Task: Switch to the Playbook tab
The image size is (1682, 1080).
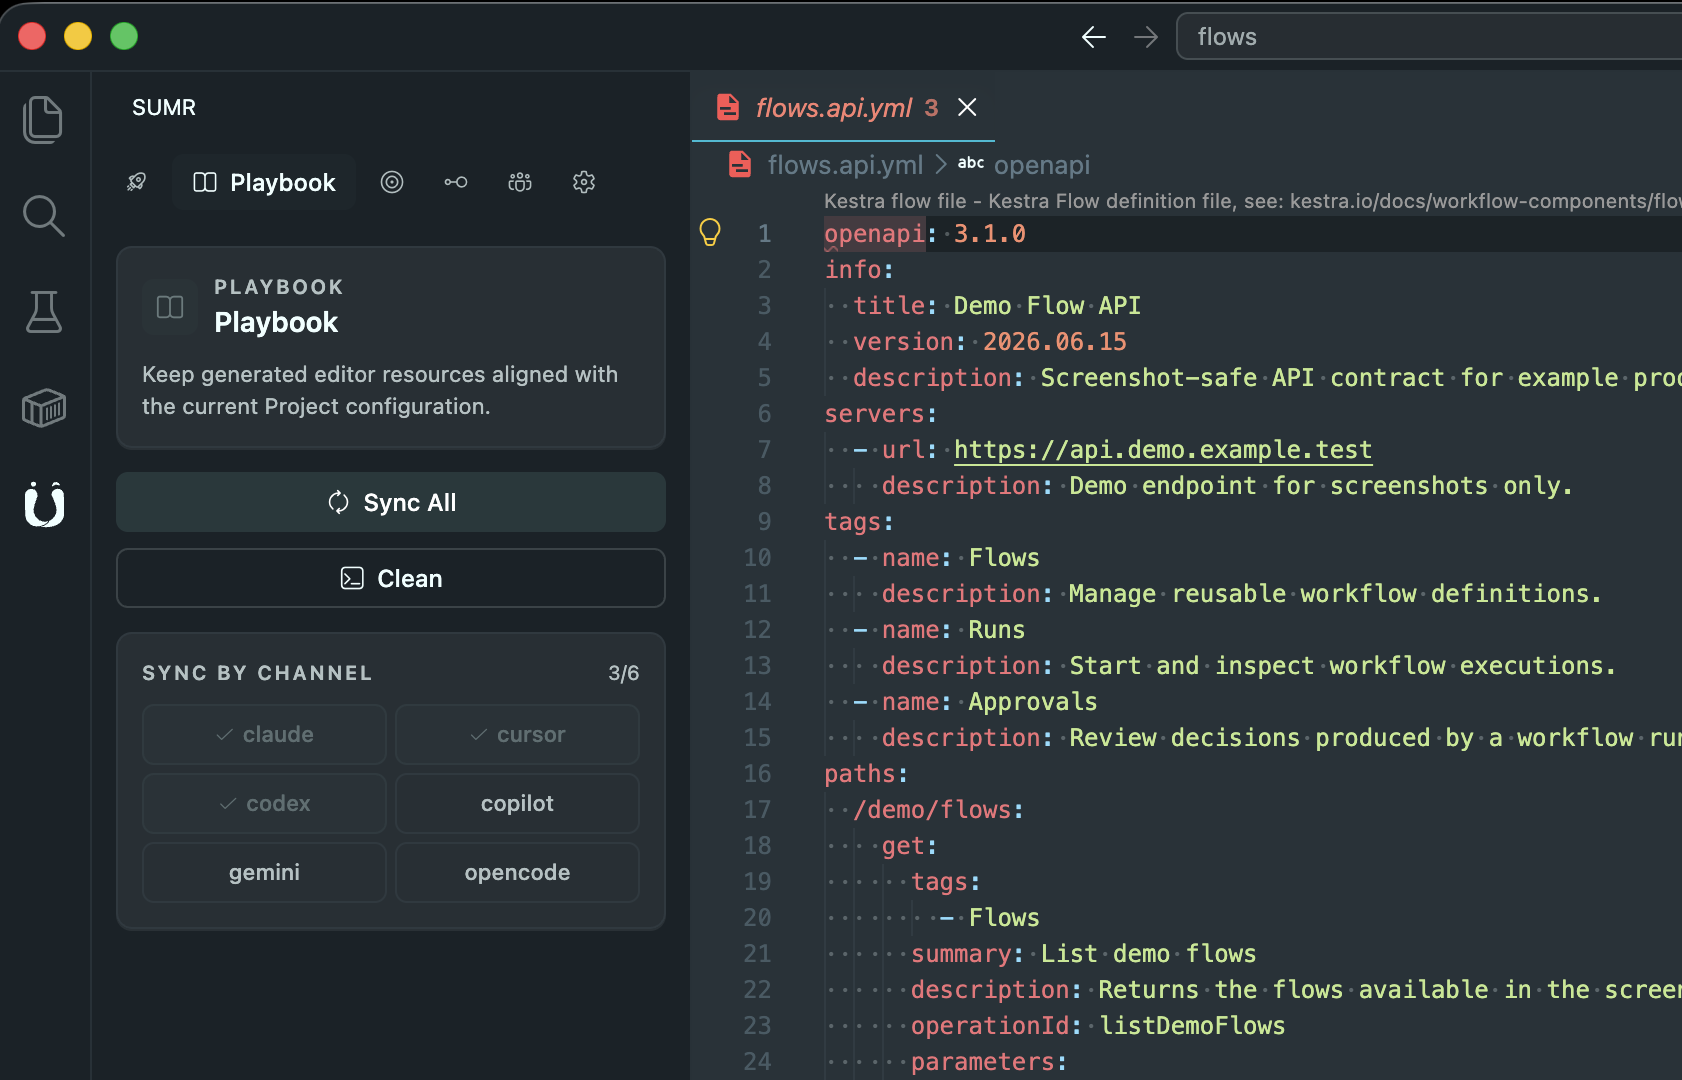Action: tap(264, 182)
